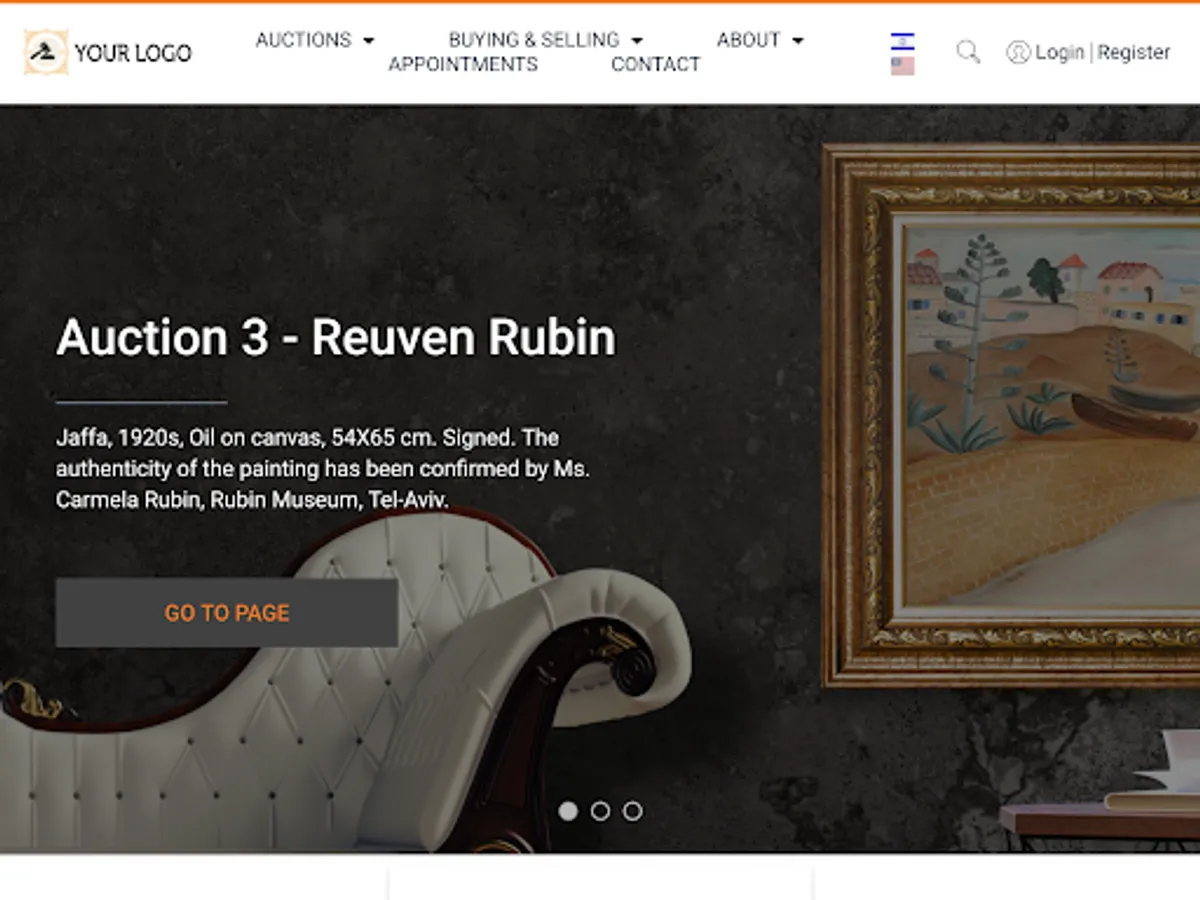Open the Appointments menu item
The width and height of the screenshot is (1200, 900).
click(463, 64)
